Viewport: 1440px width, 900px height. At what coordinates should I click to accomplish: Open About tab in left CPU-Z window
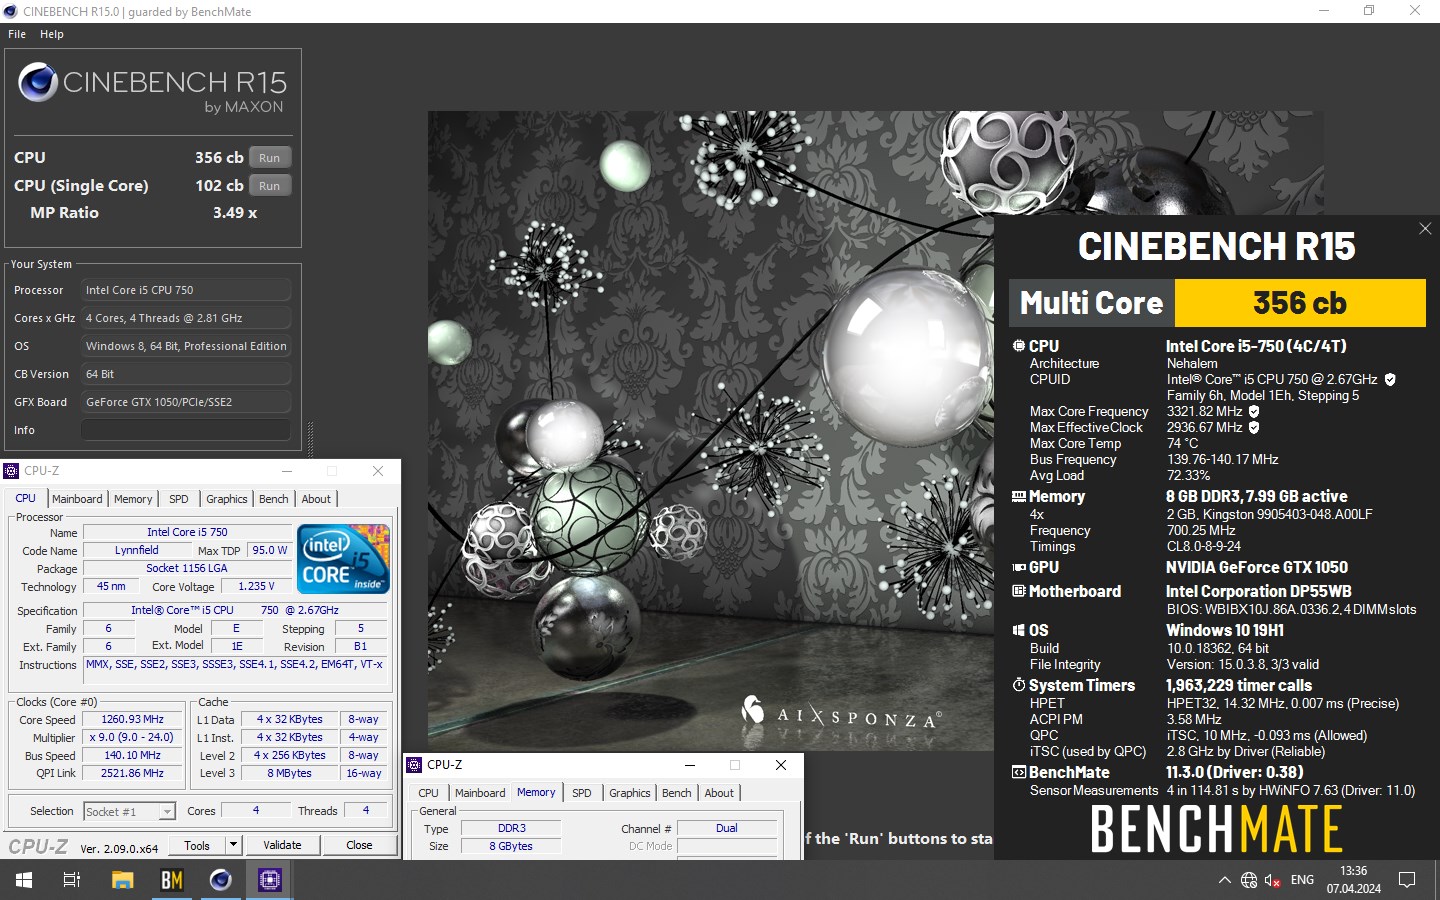(x=316, y=499)
